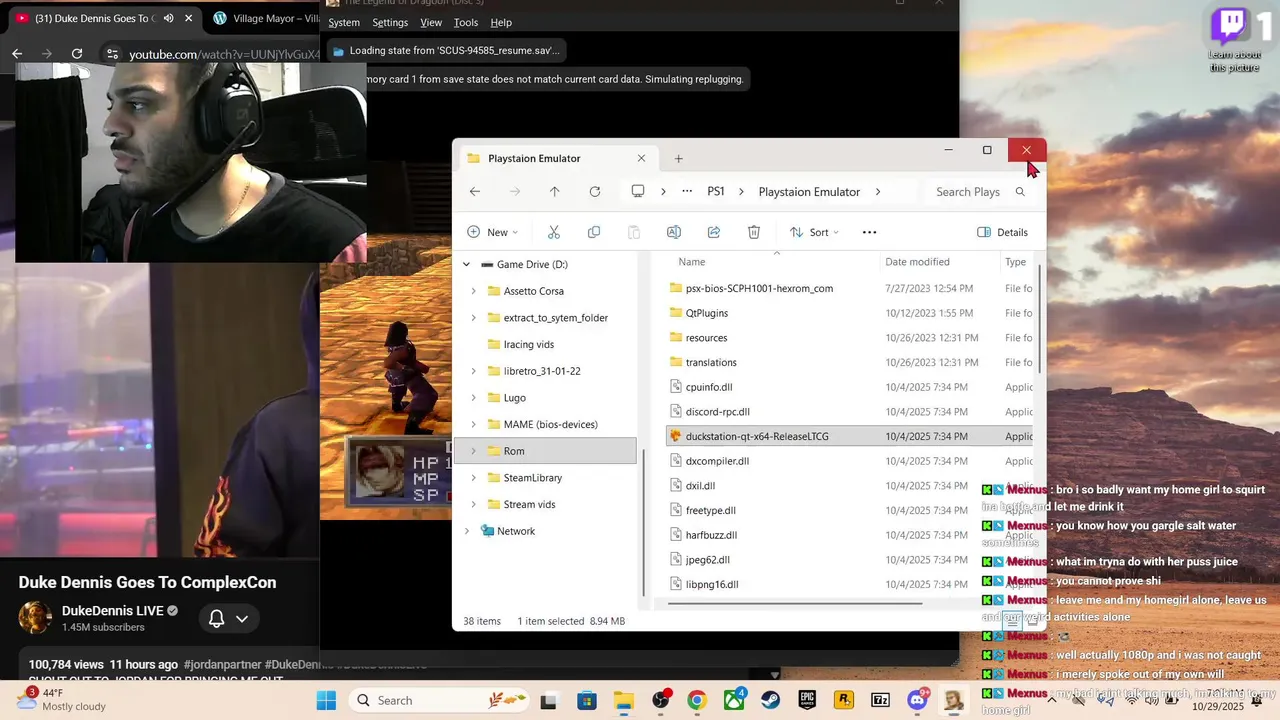This screenshot has height=720, width=1280.
Task: Click Playstaion Emulator breadcrumb segment
Action: point(809,191)
